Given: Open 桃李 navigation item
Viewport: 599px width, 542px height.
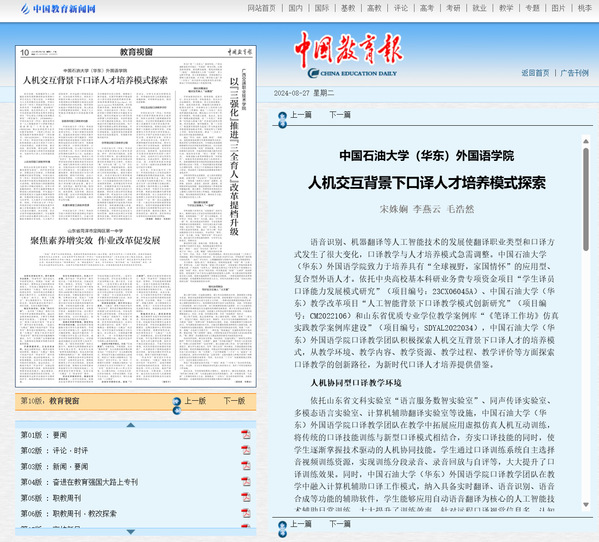Looking at the screenshot, I should coord(584,8).
